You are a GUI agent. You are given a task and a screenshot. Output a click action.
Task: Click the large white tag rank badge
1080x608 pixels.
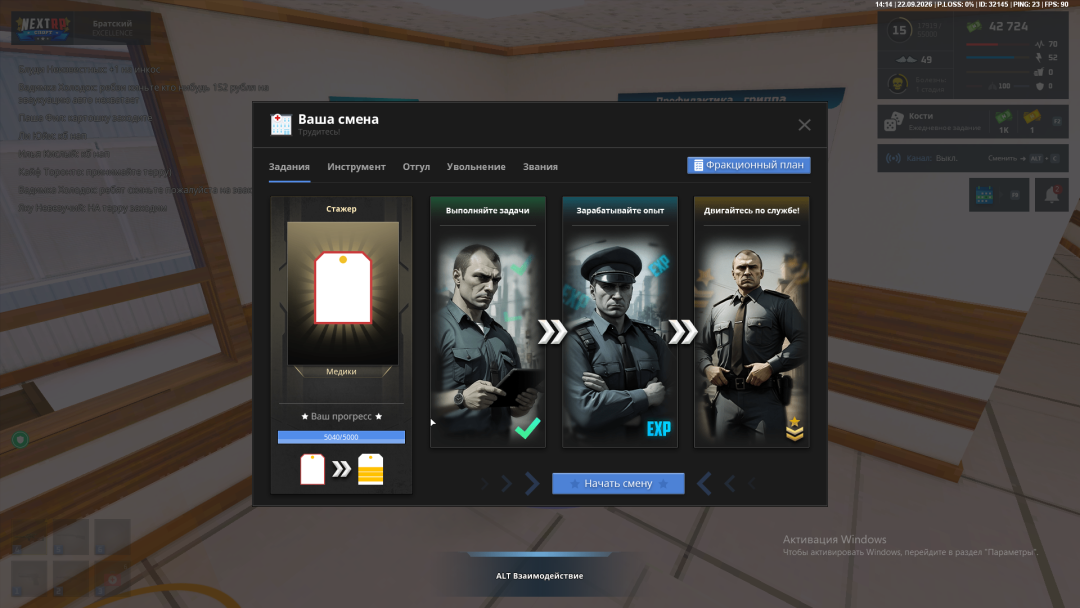point(343,288)
